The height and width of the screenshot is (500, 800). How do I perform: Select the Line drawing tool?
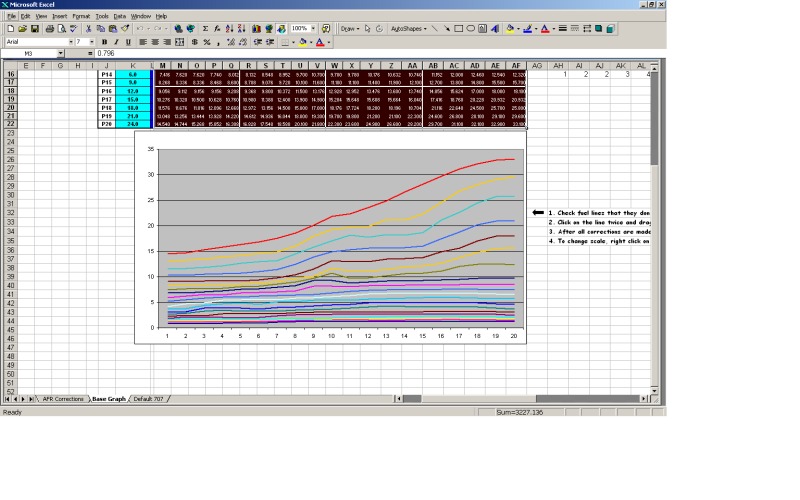[435, 29]
